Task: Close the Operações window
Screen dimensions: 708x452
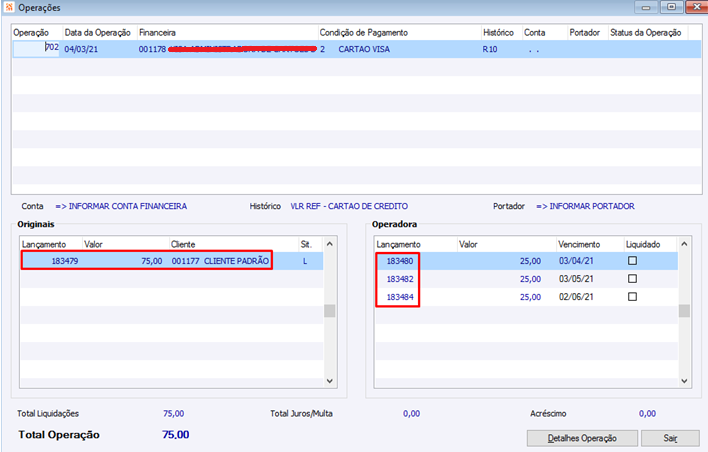Action: (697, 7)
